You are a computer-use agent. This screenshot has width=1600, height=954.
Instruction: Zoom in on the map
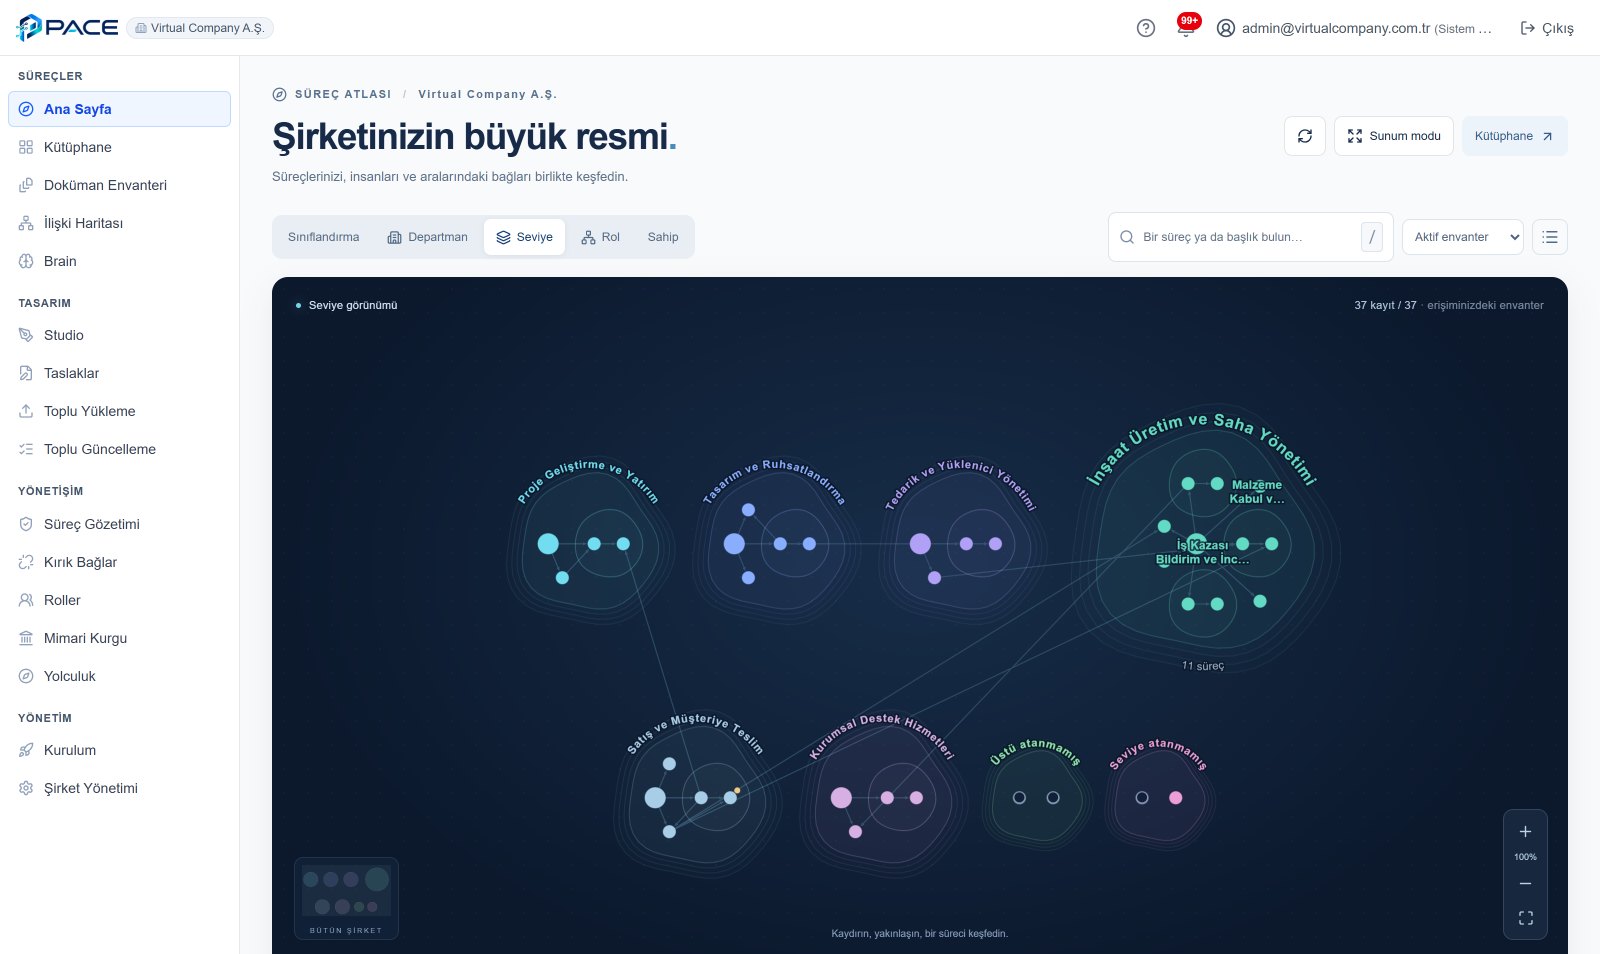pos(1525,831)
